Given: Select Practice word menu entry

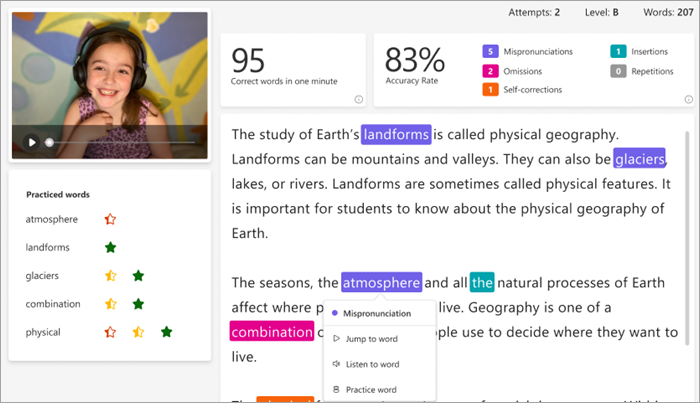Looking at the screenshot, I should coord(370,389).
